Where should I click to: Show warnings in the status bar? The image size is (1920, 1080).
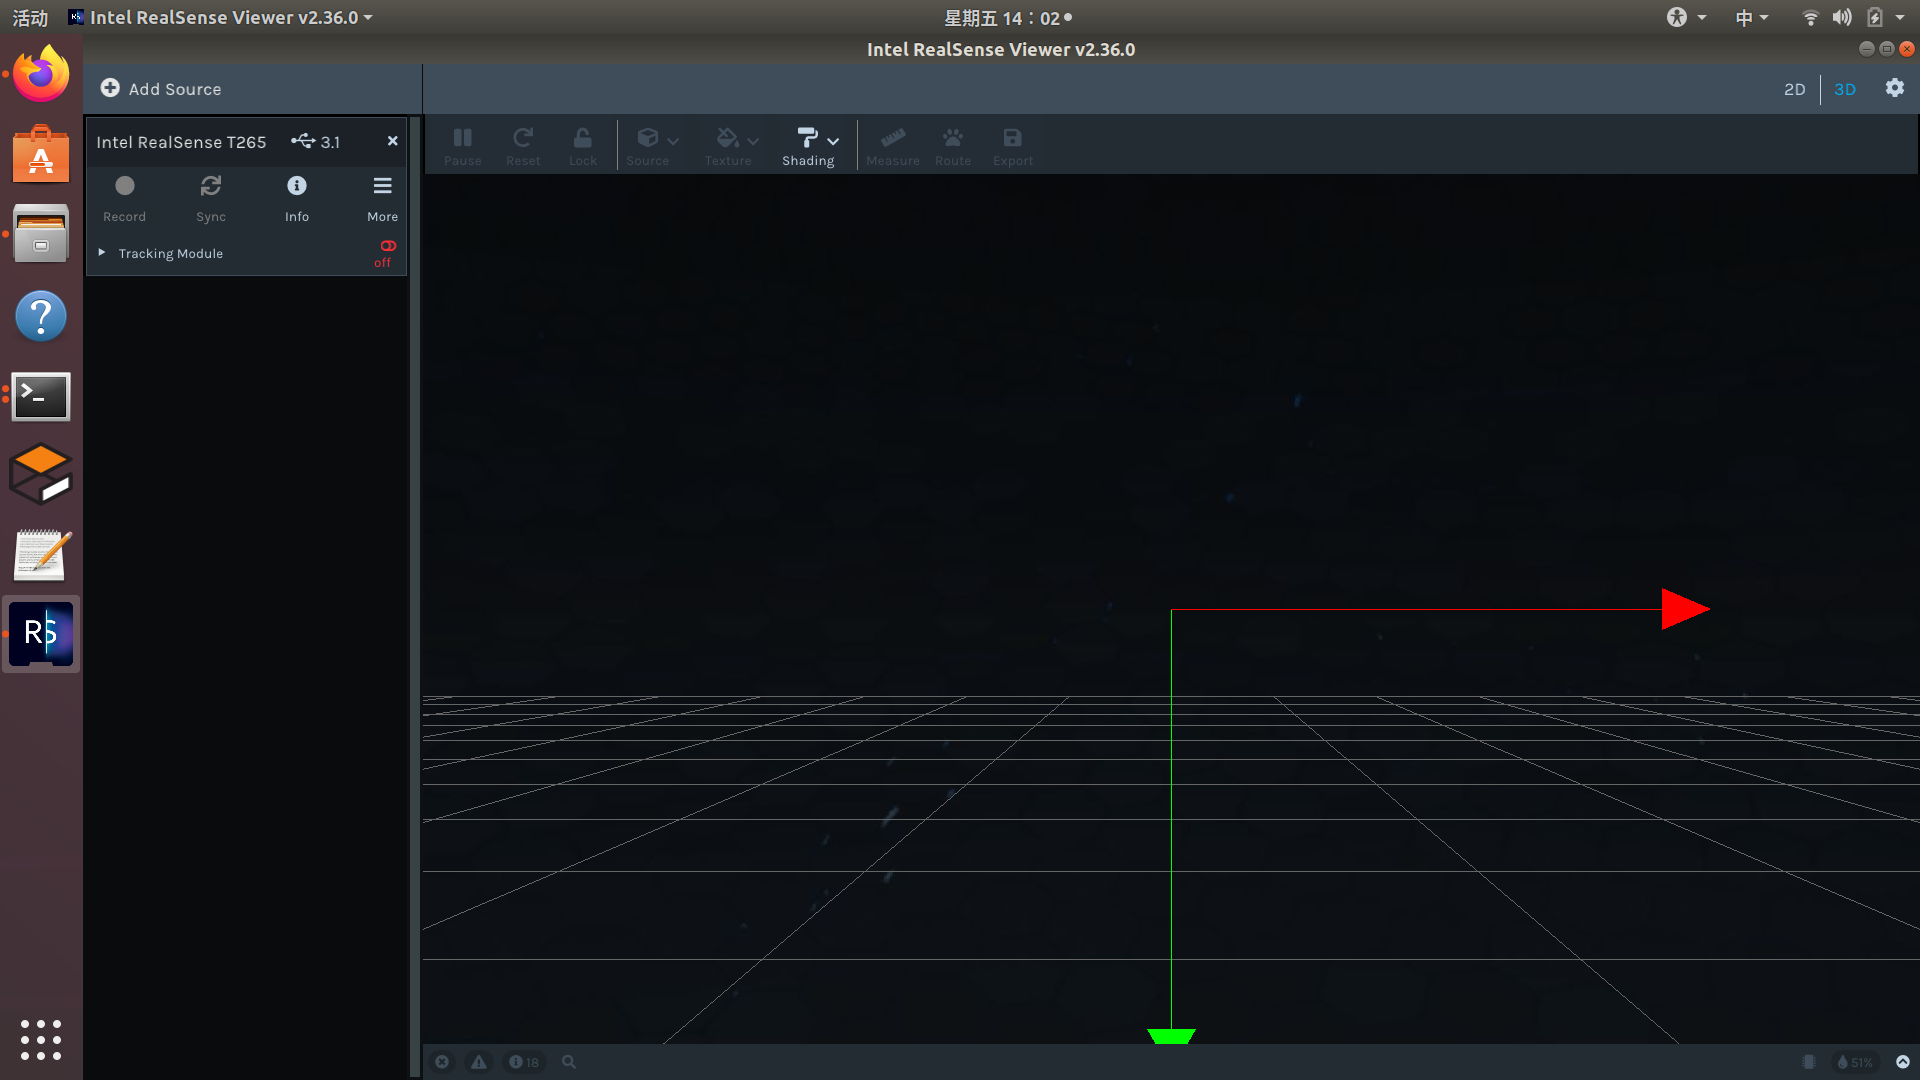pyautogui.click(x=479, y=1062)
